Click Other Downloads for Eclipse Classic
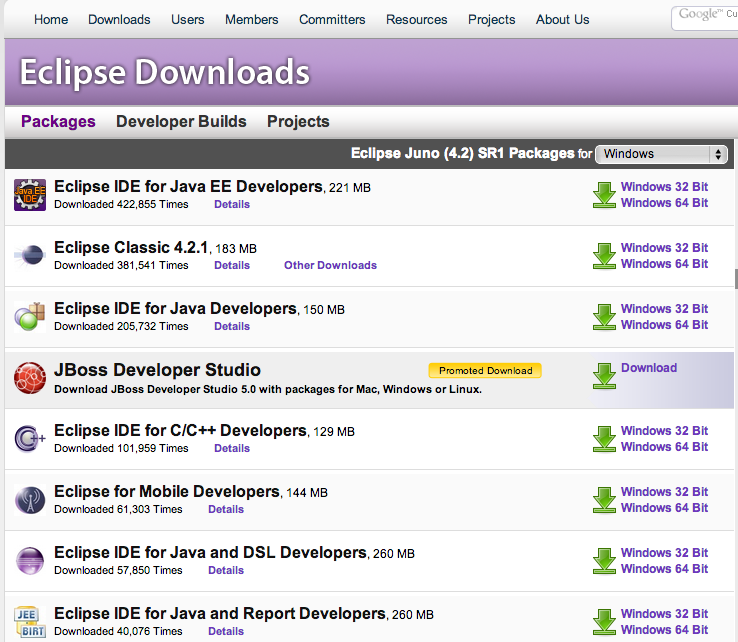The height and width of the screenshot is (642, 738). coord(330,265)
